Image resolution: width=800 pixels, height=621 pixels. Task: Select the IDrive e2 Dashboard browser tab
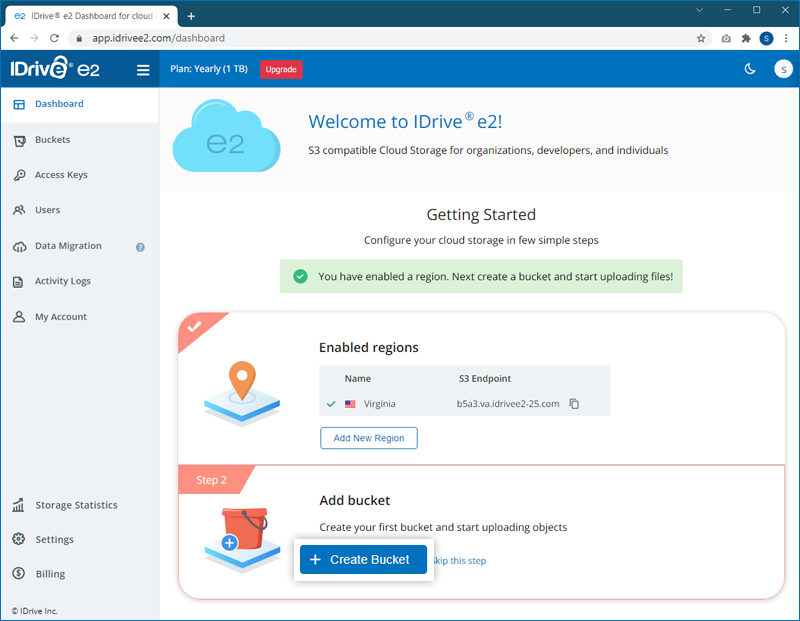[91, 16]
